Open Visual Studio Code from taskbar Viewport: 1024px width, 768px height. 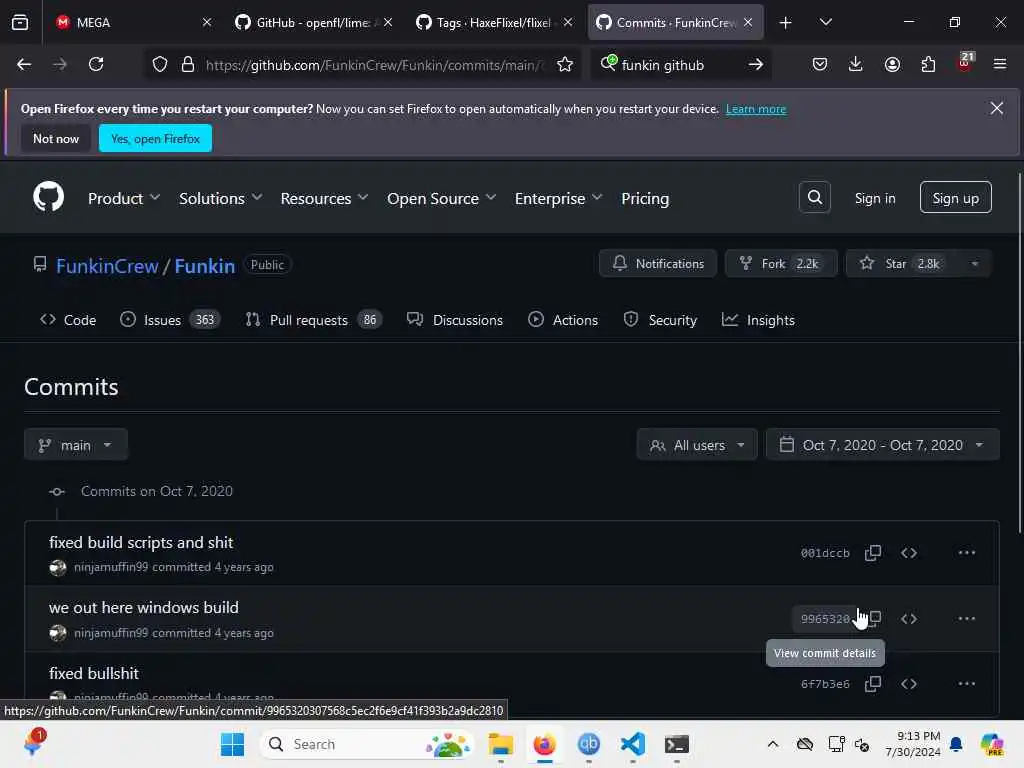633,744
